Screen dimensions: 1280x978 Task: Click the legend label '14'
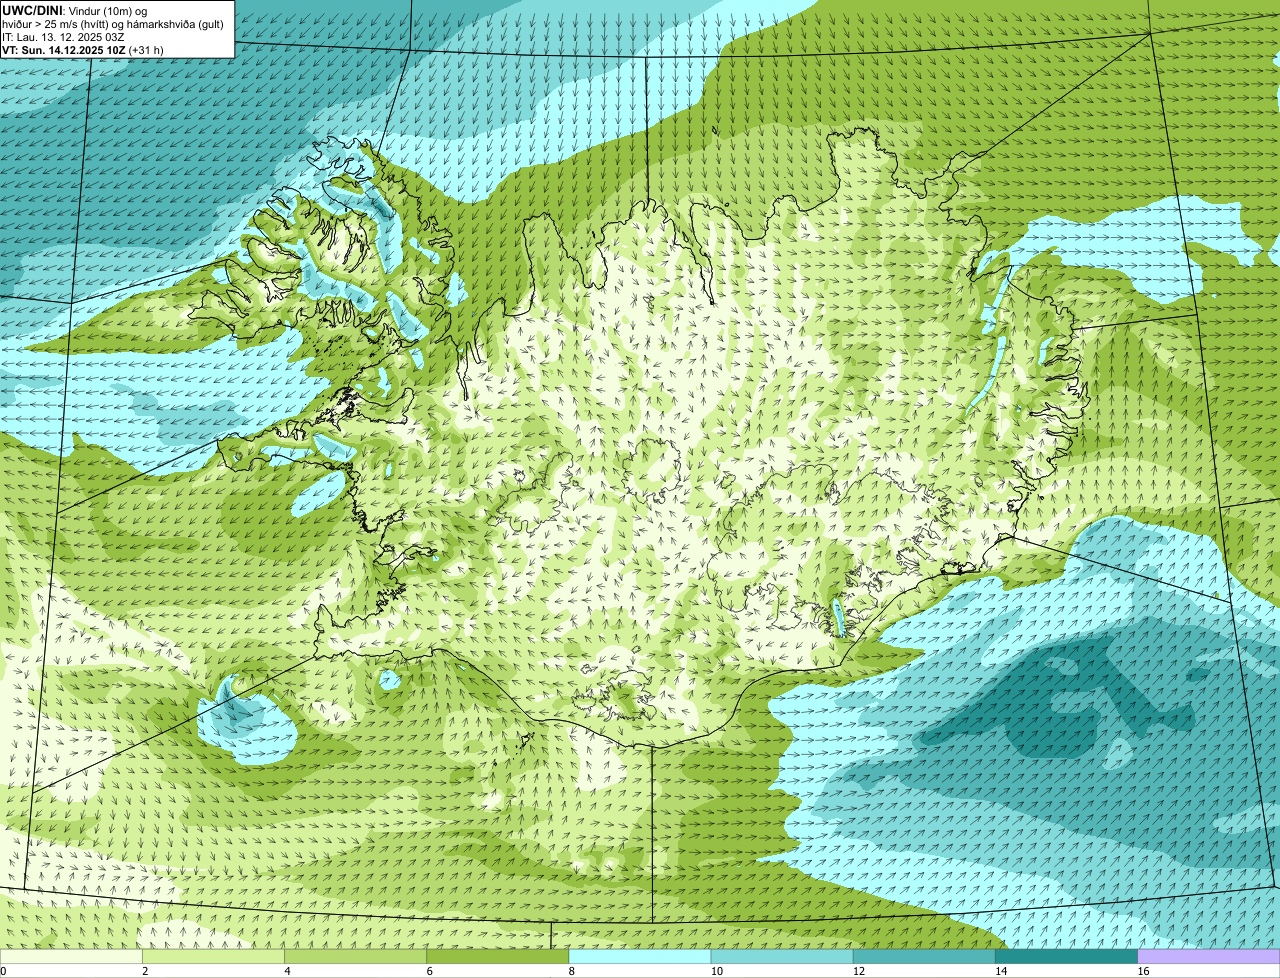[1001, 971]
